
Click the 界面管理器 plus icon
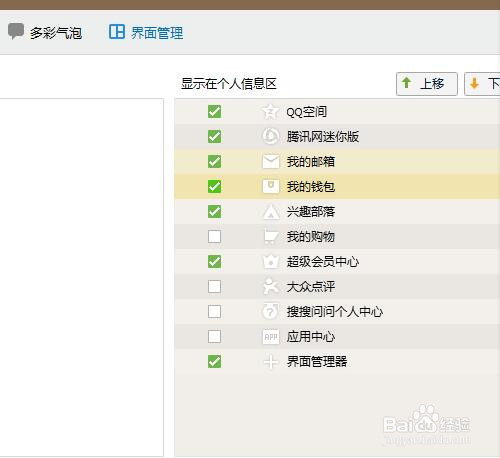click(270, 362)
